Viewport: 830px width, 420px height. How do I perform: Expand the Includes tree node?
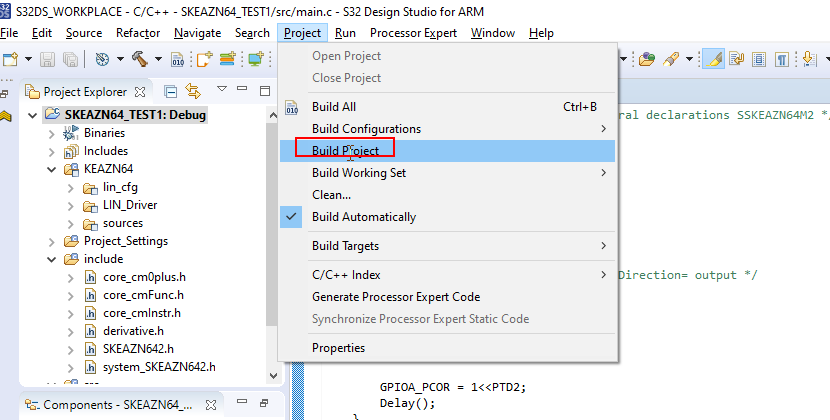point(51,152)
